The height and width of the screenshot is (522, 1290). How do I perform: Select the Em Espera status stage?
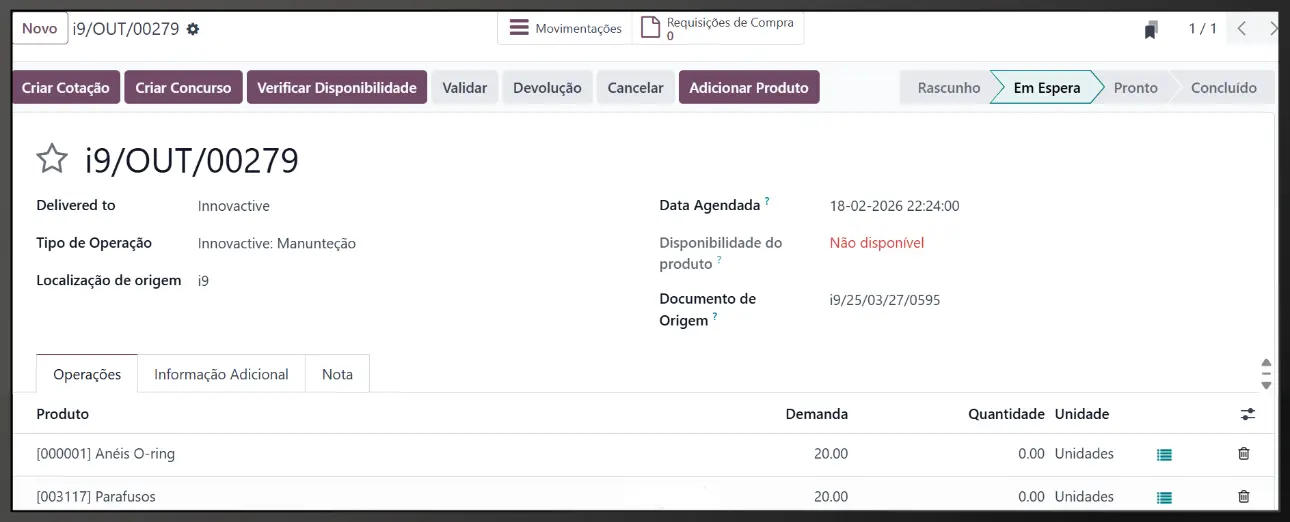1047,87
